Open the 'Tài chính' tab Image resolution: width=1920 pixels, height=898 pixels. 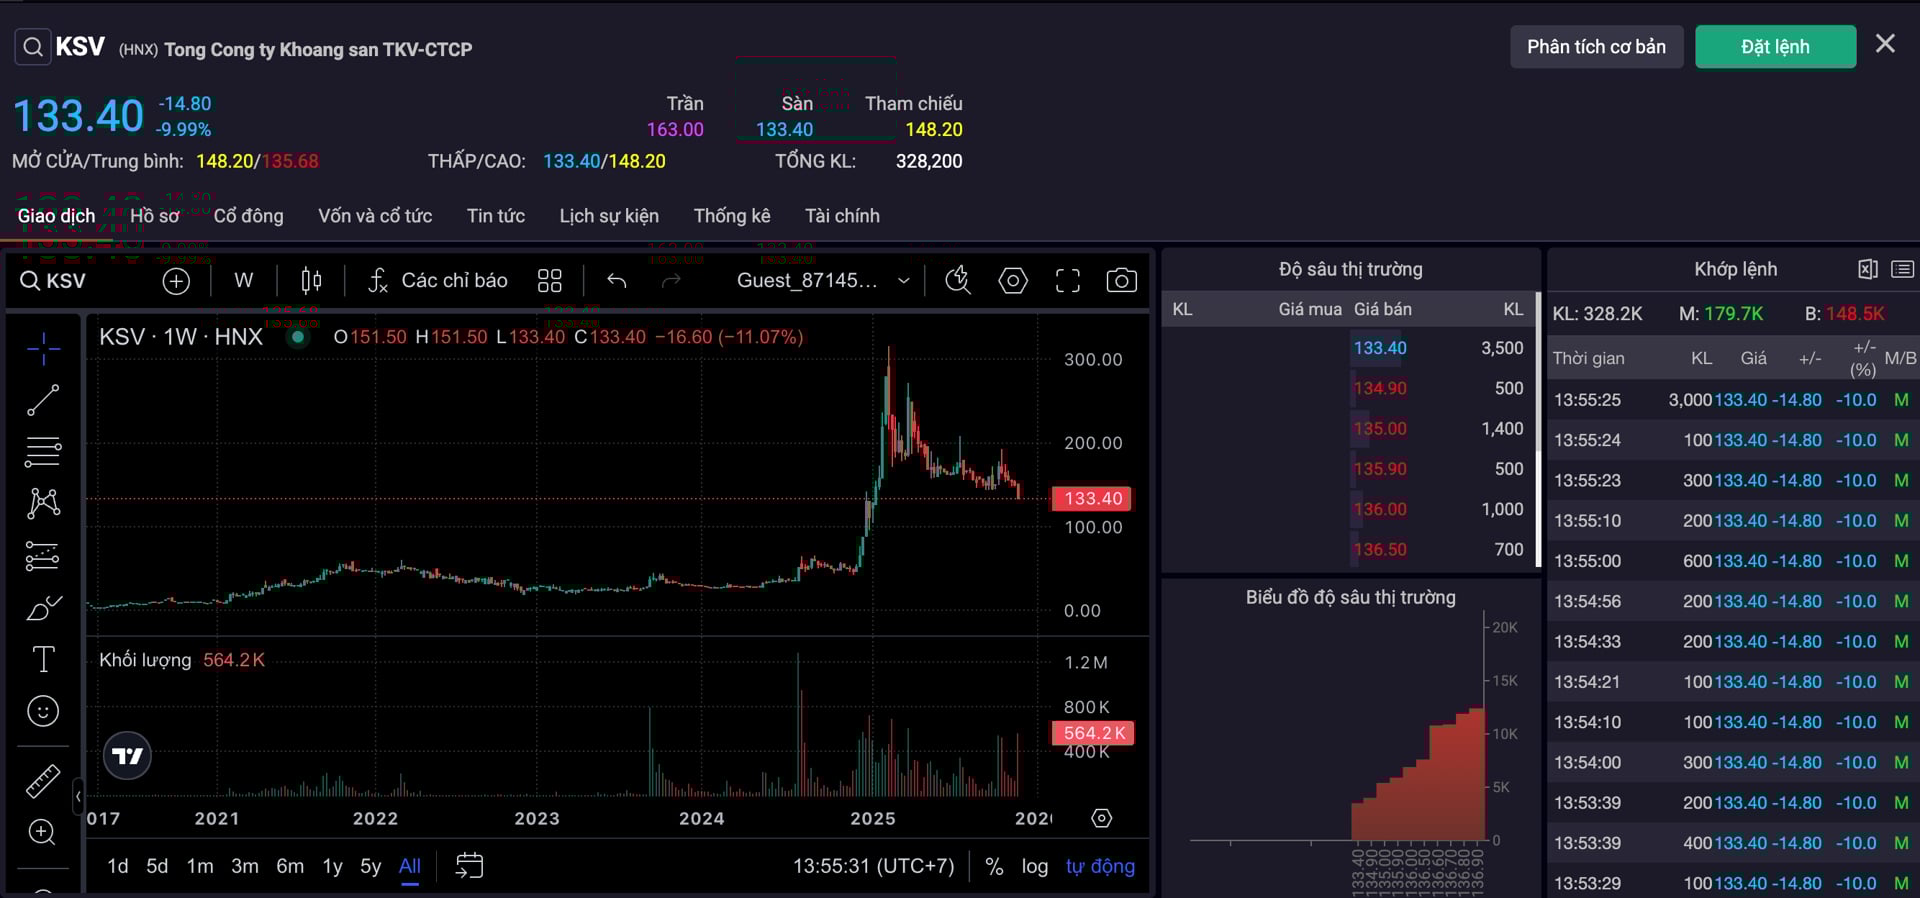[x=842, y=216]
